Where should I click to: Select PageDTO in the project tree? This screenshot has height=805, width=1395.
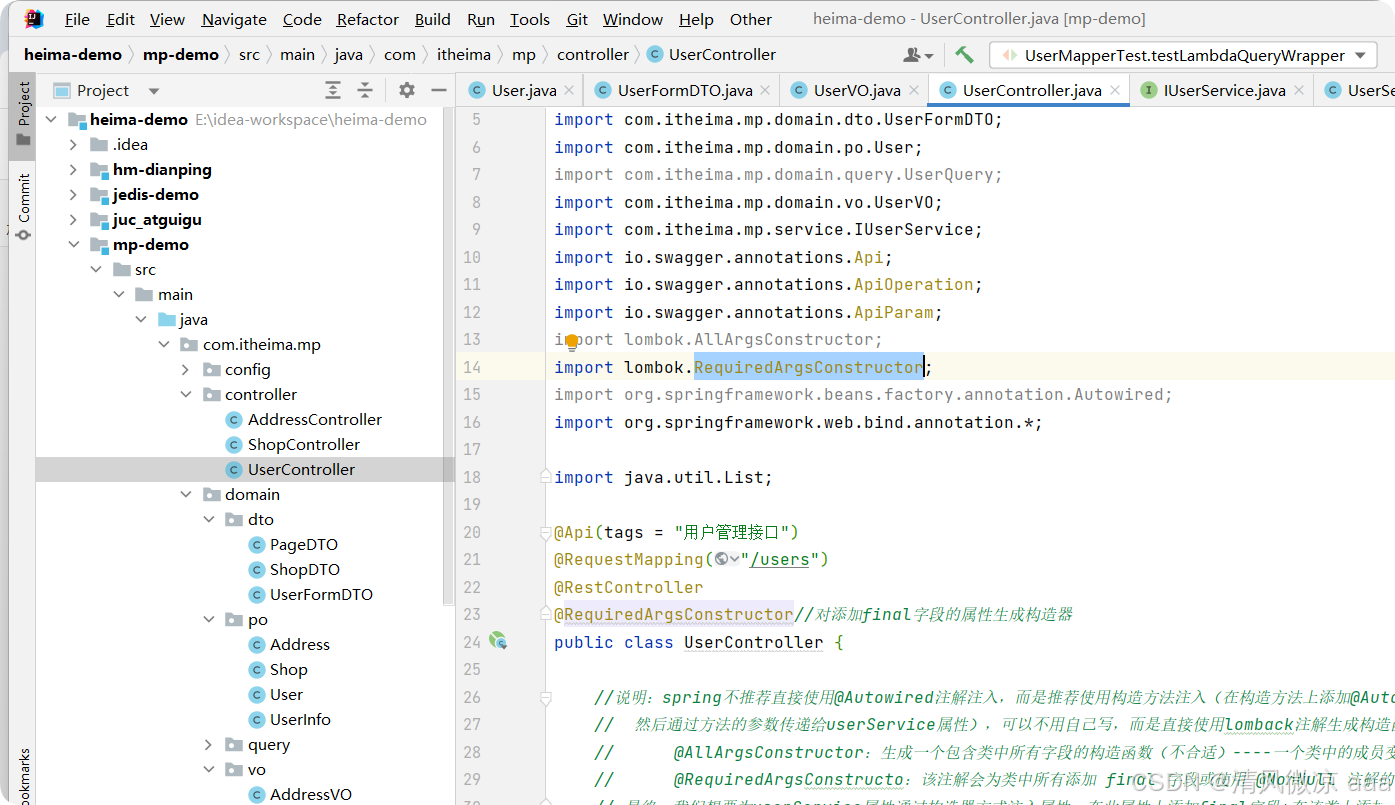click(304, 544)
